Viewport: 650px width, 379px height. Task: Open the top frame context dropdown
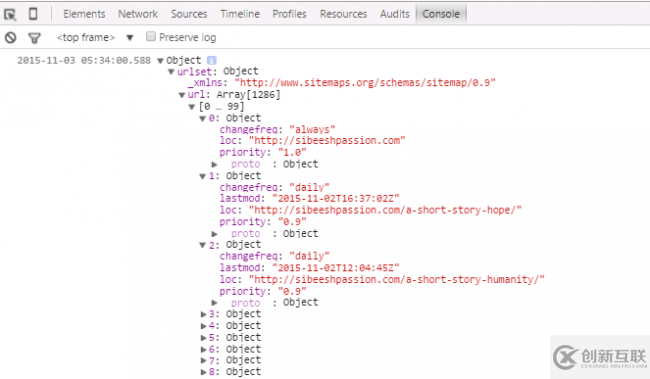95,37
